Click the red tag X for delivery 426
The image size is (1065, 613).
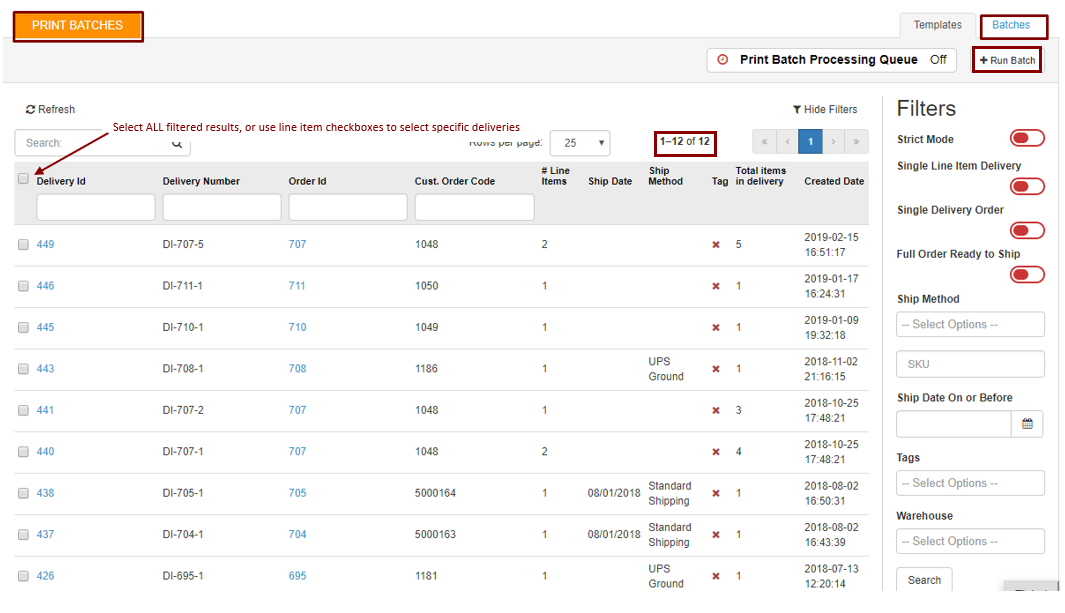coord(716,576)
